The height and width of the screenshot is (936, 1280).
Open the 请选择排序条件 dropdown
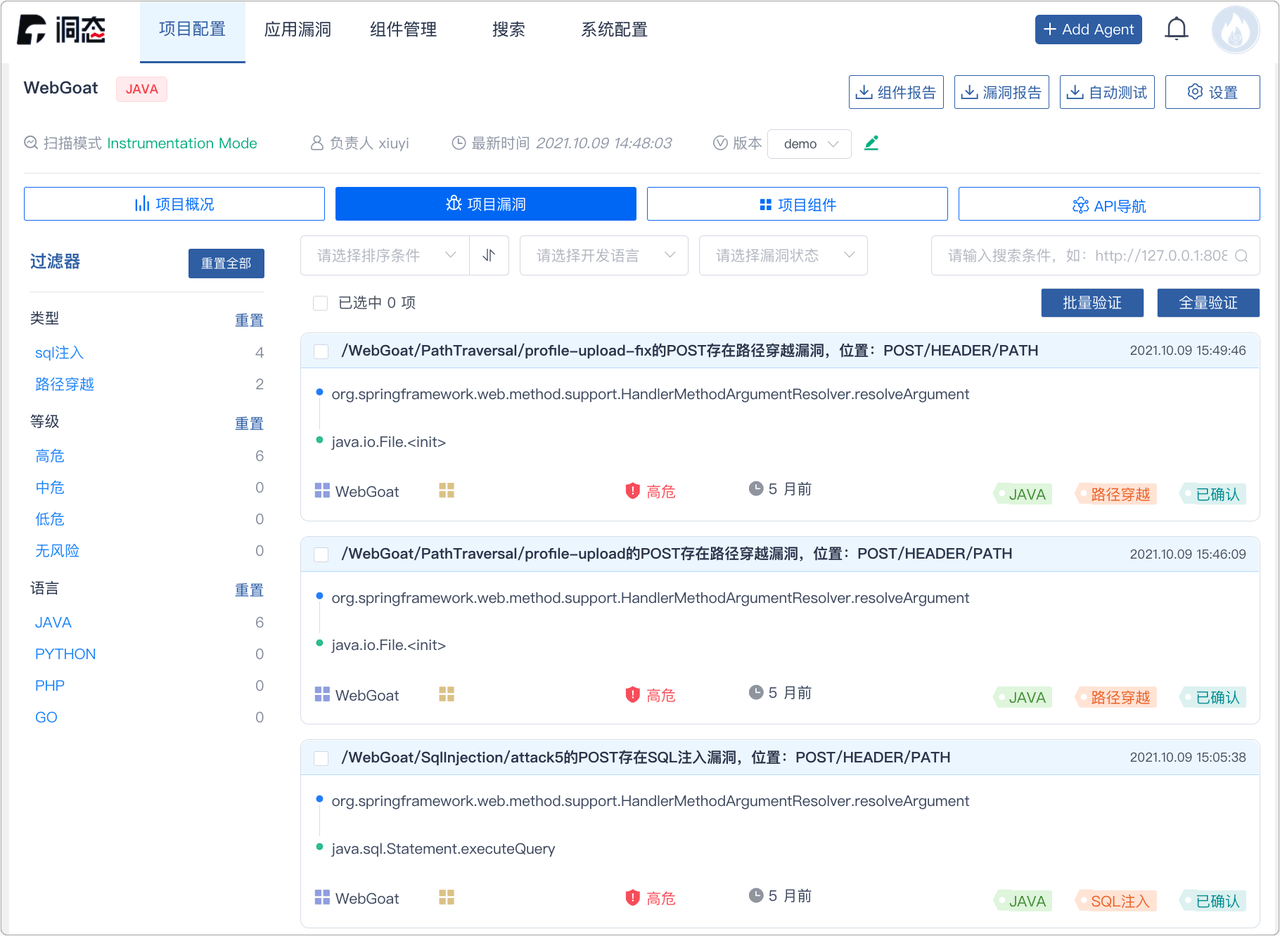(385, 256)
